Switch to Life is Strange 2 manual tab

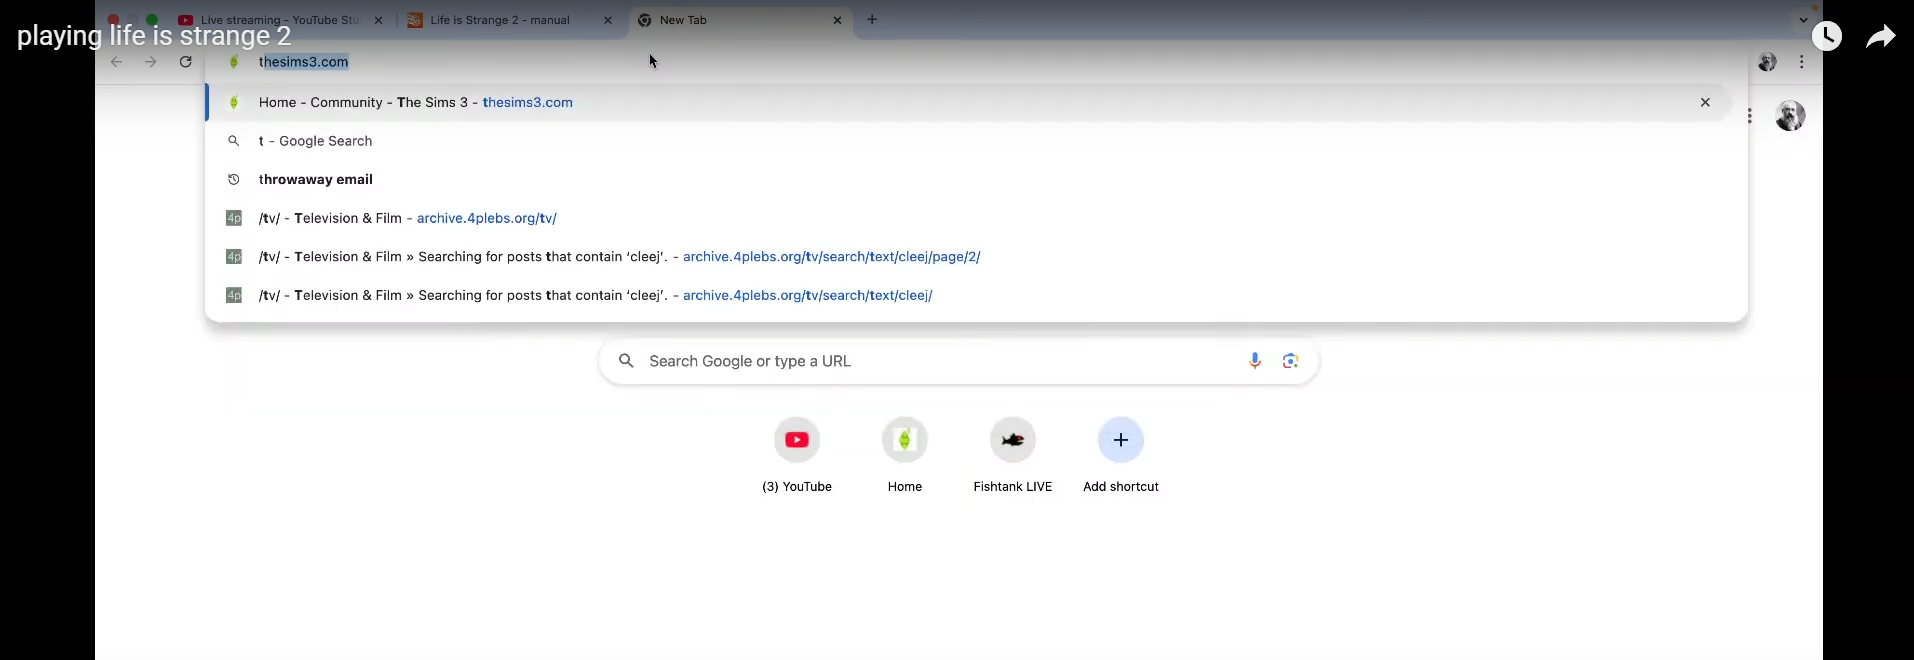[x=500, y=20]
